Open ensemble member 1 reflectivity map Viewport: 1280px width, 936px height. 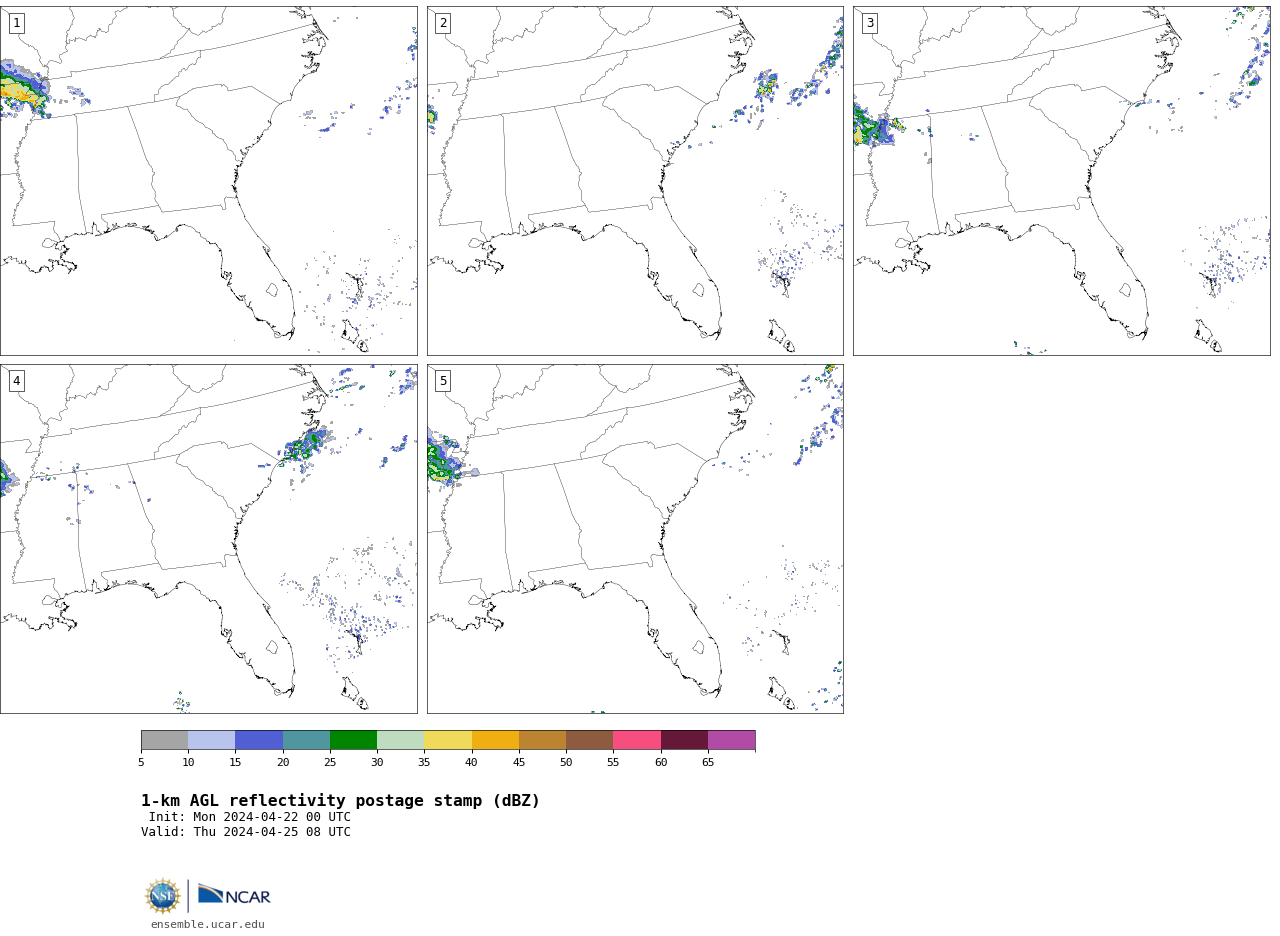pos(208,181)
